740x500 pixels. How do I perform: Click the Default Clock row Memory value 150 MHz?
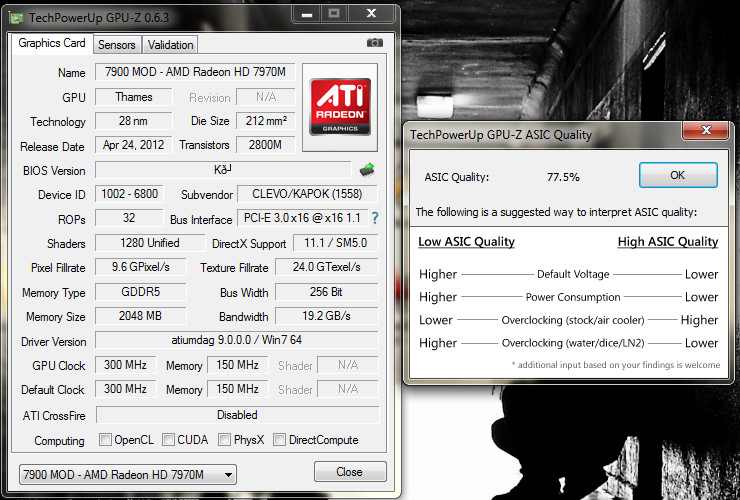click(x=238, y=389)
